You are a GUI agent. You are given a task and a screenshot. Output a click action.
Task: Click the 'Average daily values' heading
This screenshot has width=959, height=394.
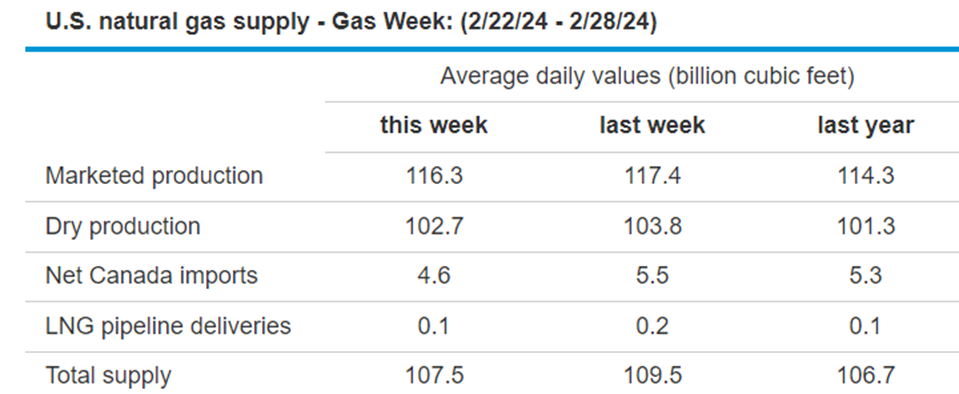tap(647, 76)
